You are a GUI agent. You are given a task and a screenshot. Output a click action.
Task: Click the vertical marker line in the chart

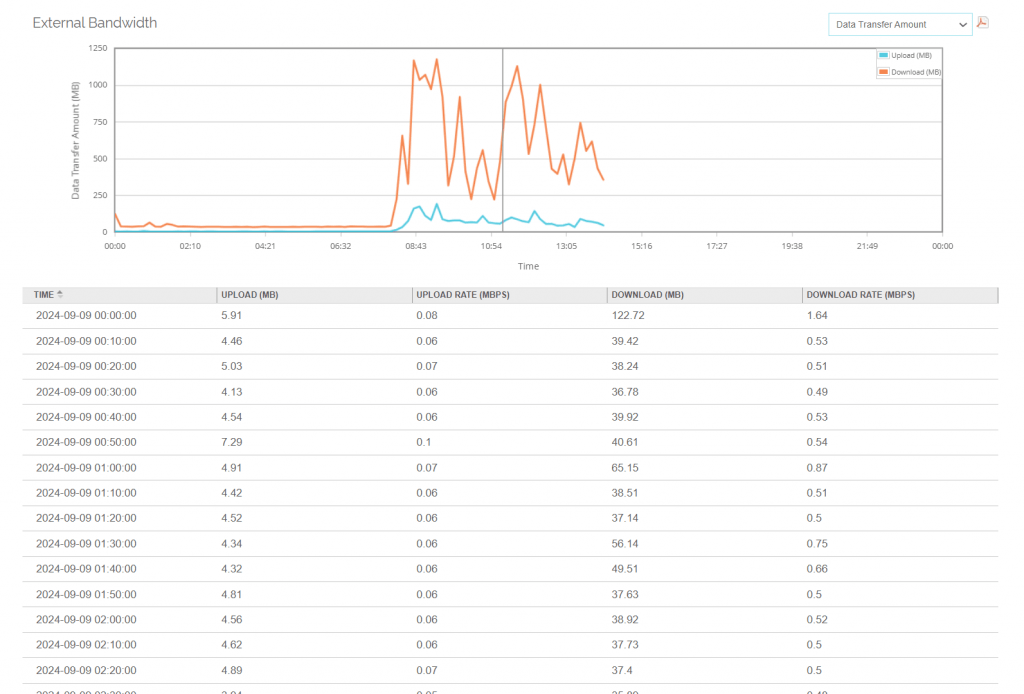click(x=502, y=140)
